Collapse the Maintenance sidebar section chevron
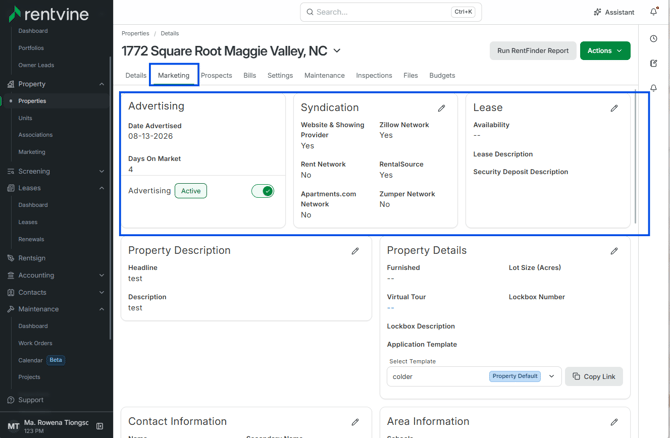Image resolution: width=670 pixels, height=438 pixels. tap(102, 309)
